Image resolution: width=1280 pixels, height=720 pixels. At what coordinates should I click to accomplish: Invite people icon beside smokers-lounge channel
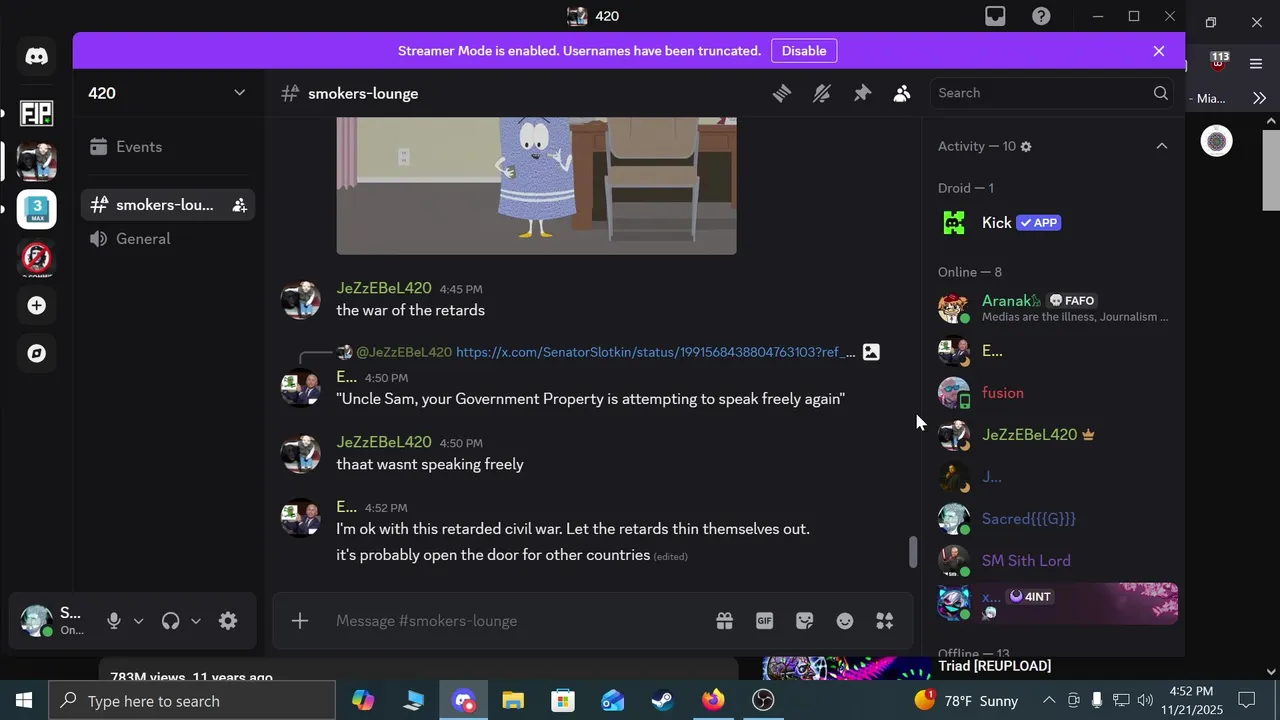tap(240, 205)
